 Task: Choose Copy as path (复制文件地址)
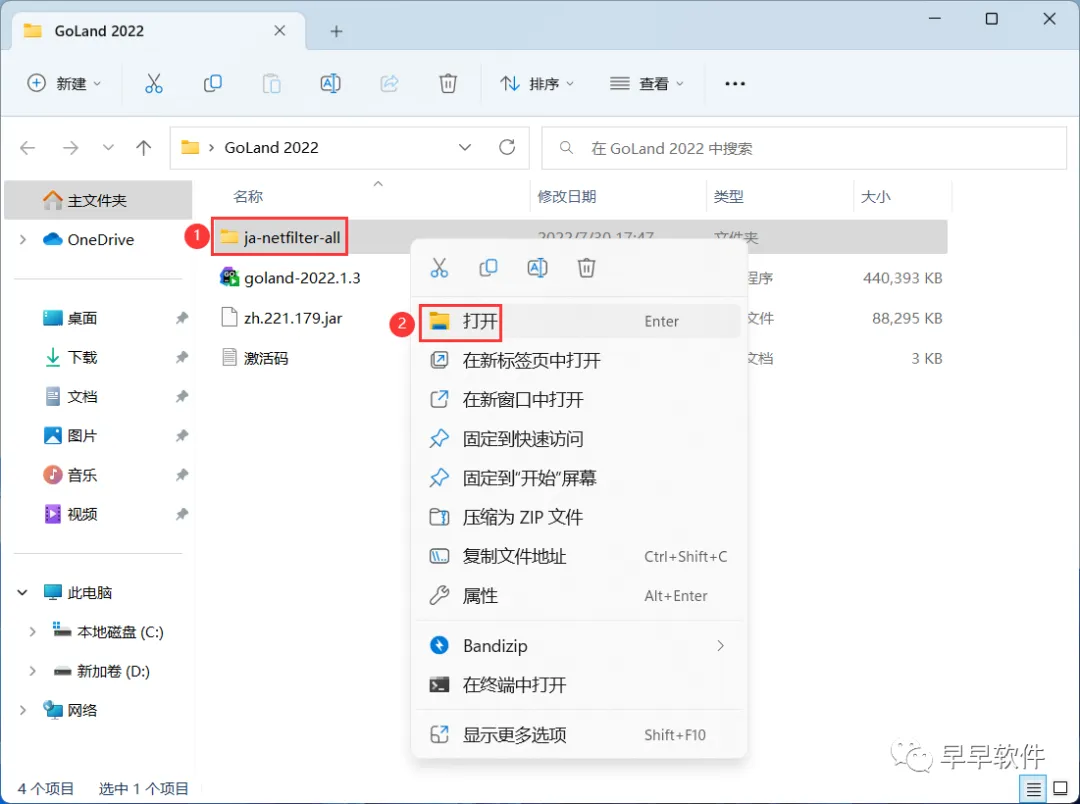tap(579, 557)
